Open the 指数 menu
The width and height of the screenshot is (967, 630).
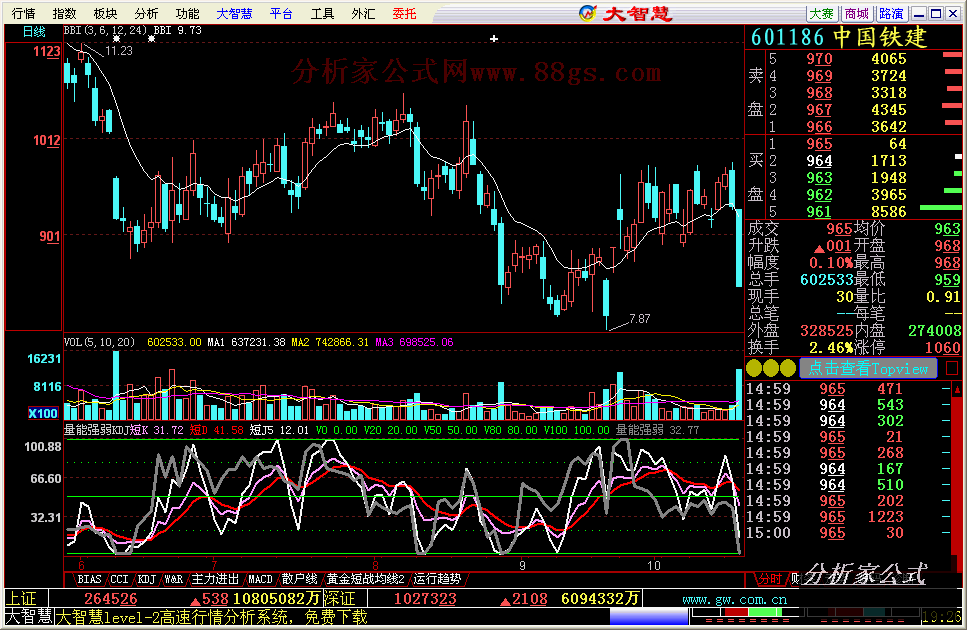(65, 13)
